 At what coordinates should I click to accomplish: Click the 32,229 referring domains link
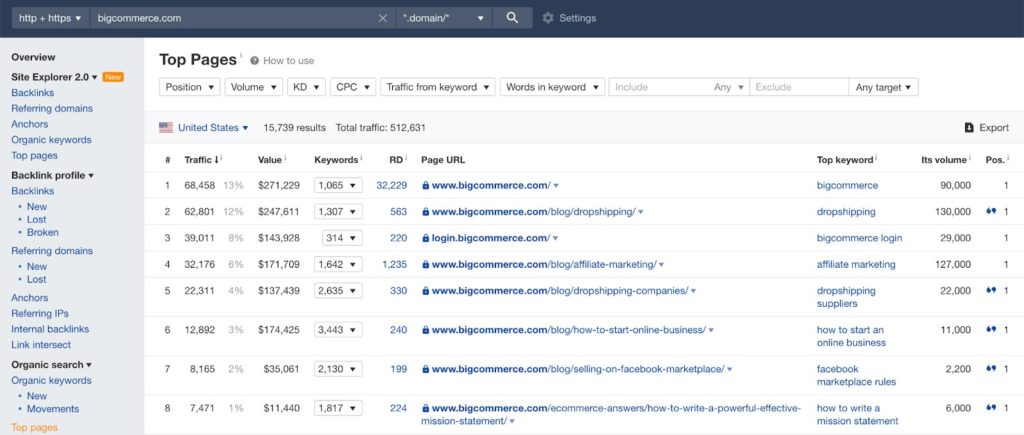pyautogui.click(x=391, y=185)
